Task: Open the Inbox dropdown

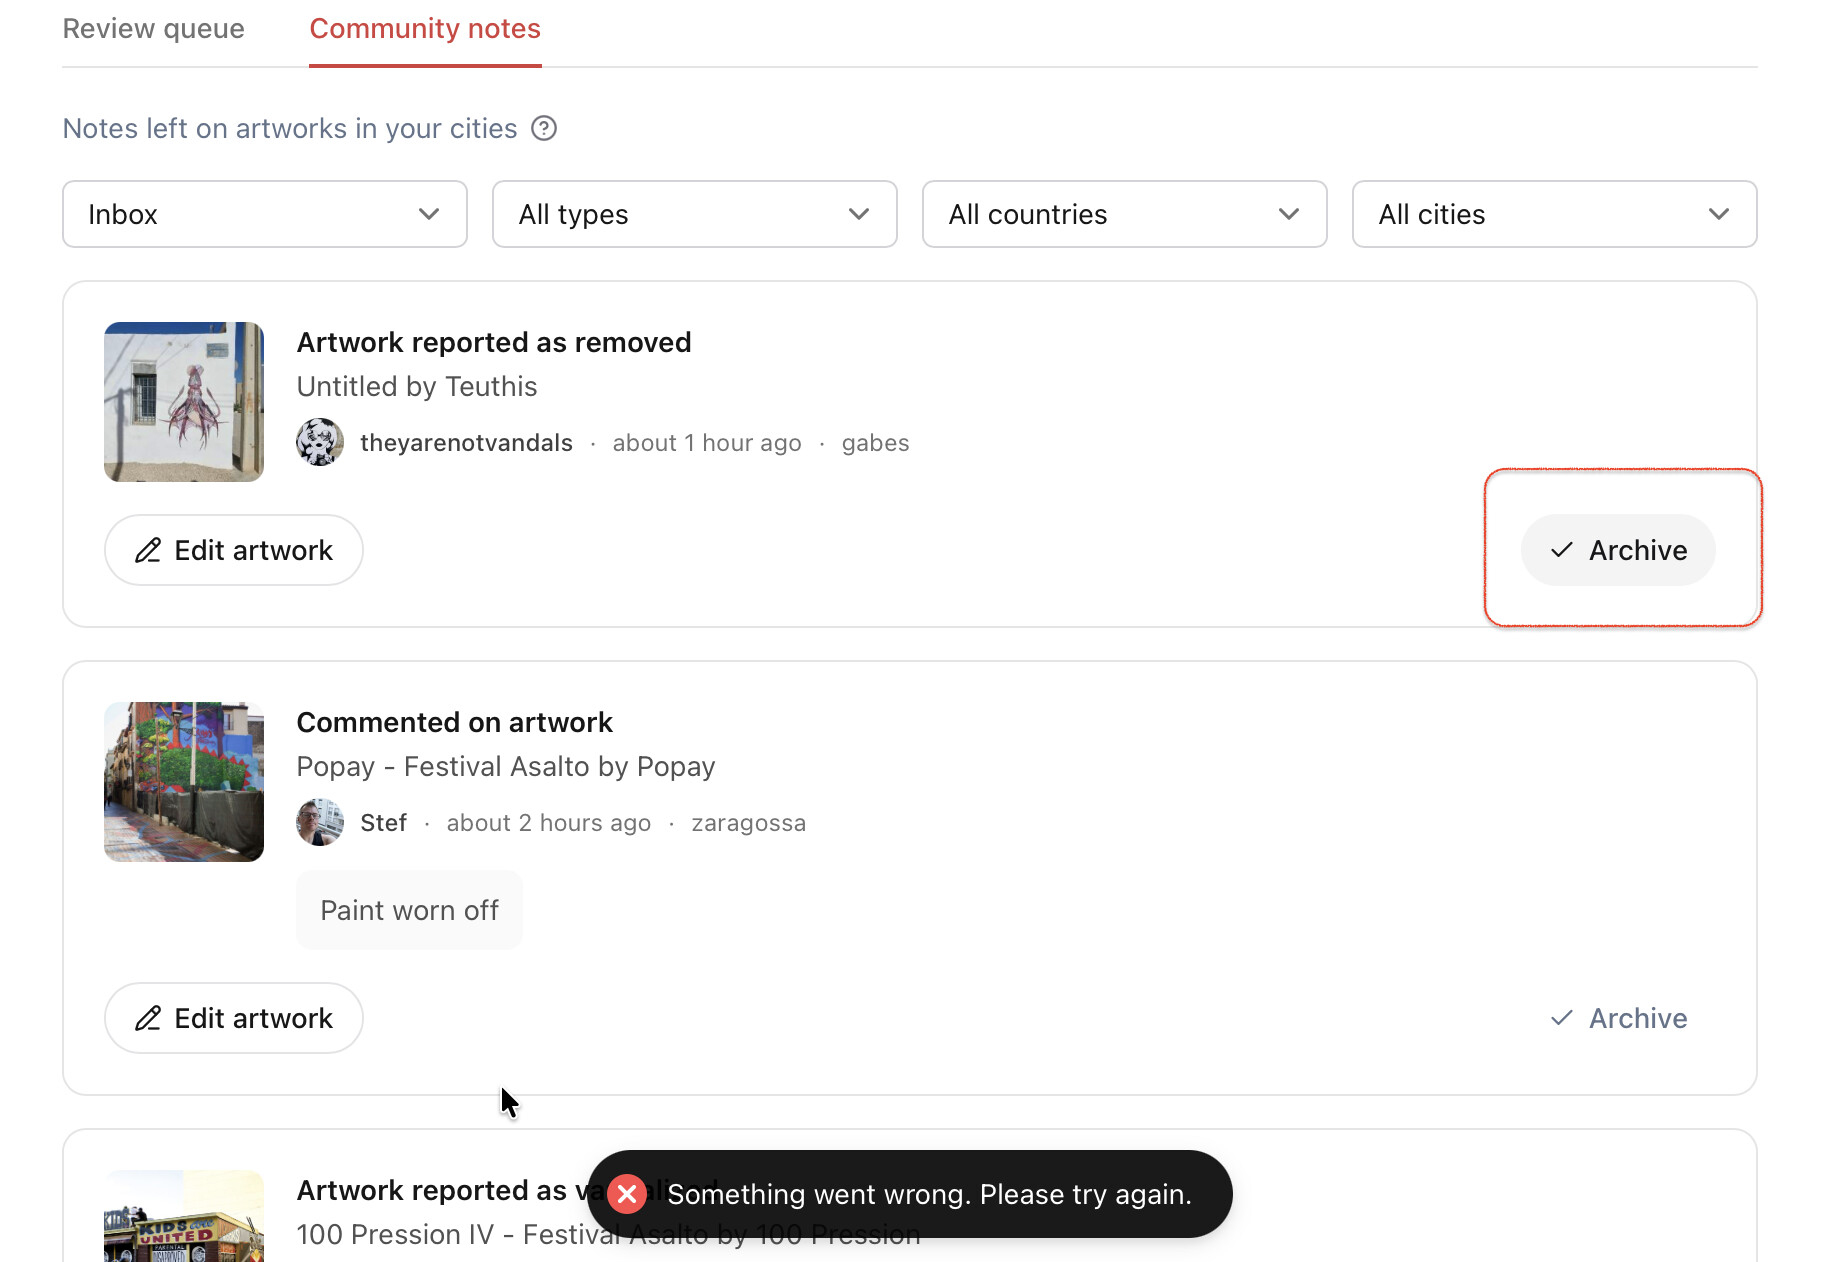Action: pos(265,214)
